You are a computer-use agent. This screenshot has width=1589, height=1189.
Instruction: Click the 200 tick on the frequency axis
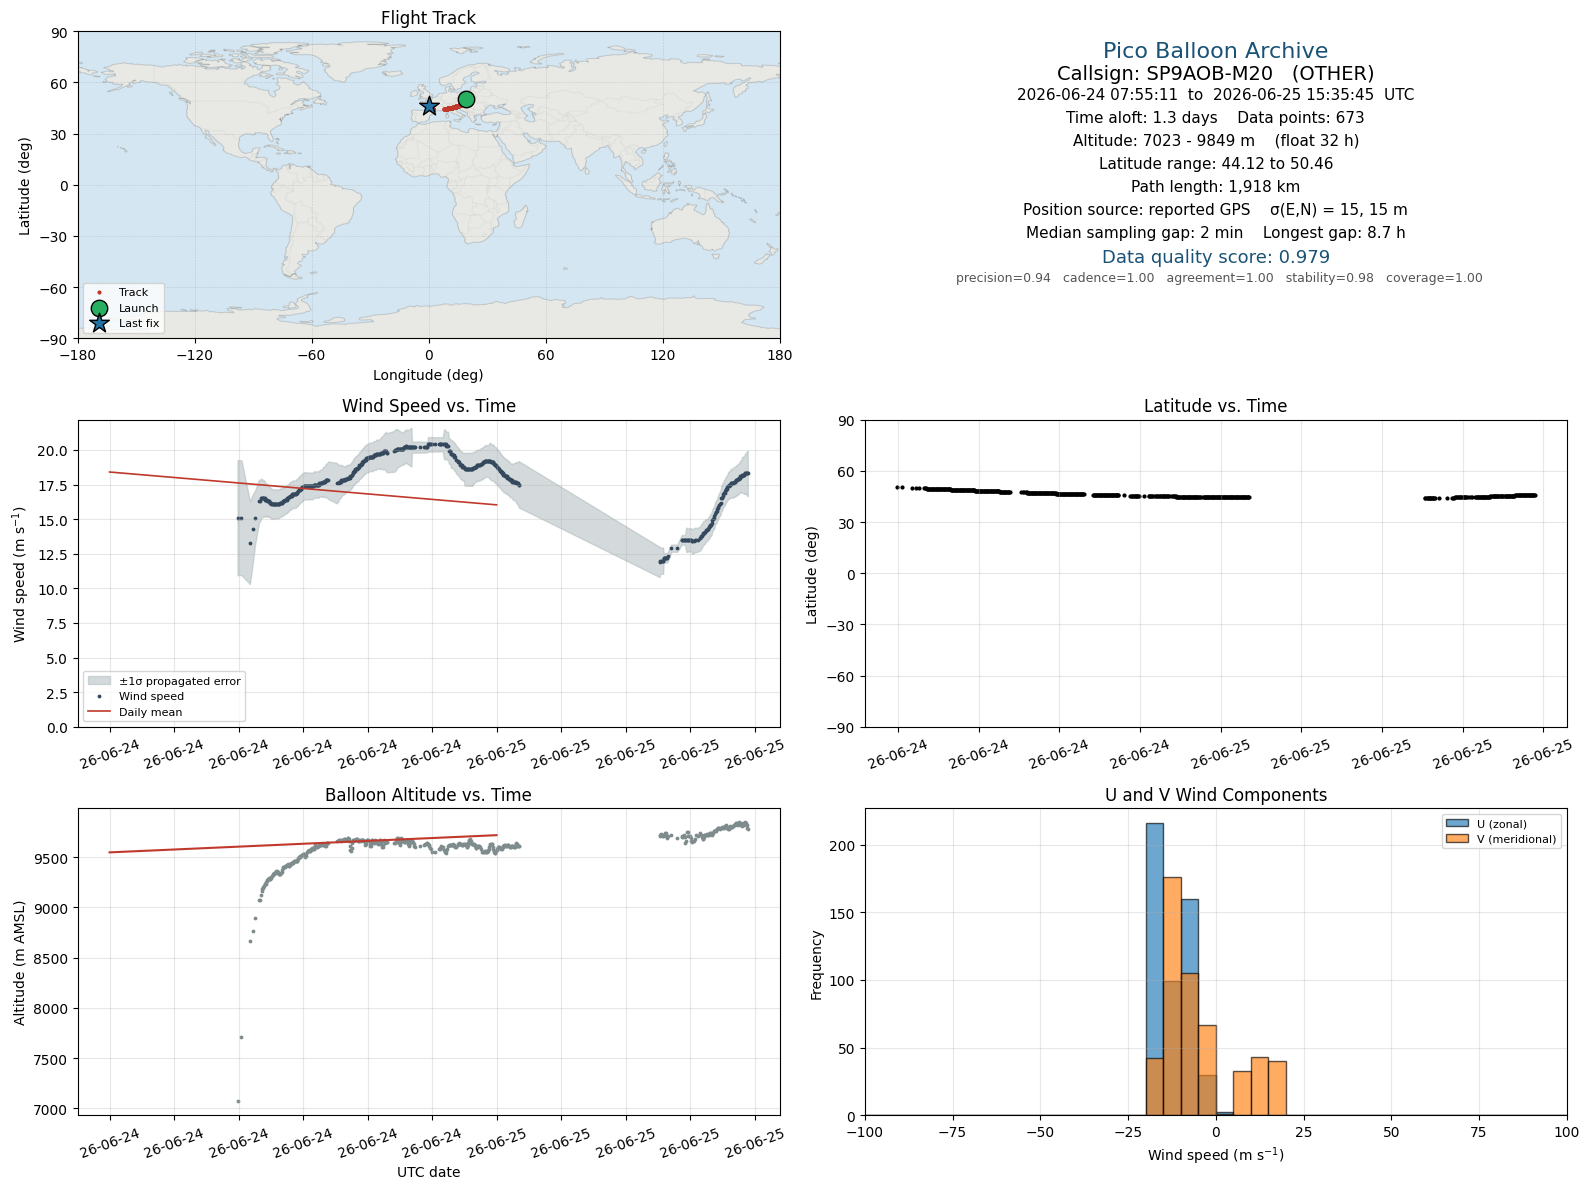click(844, 845)
